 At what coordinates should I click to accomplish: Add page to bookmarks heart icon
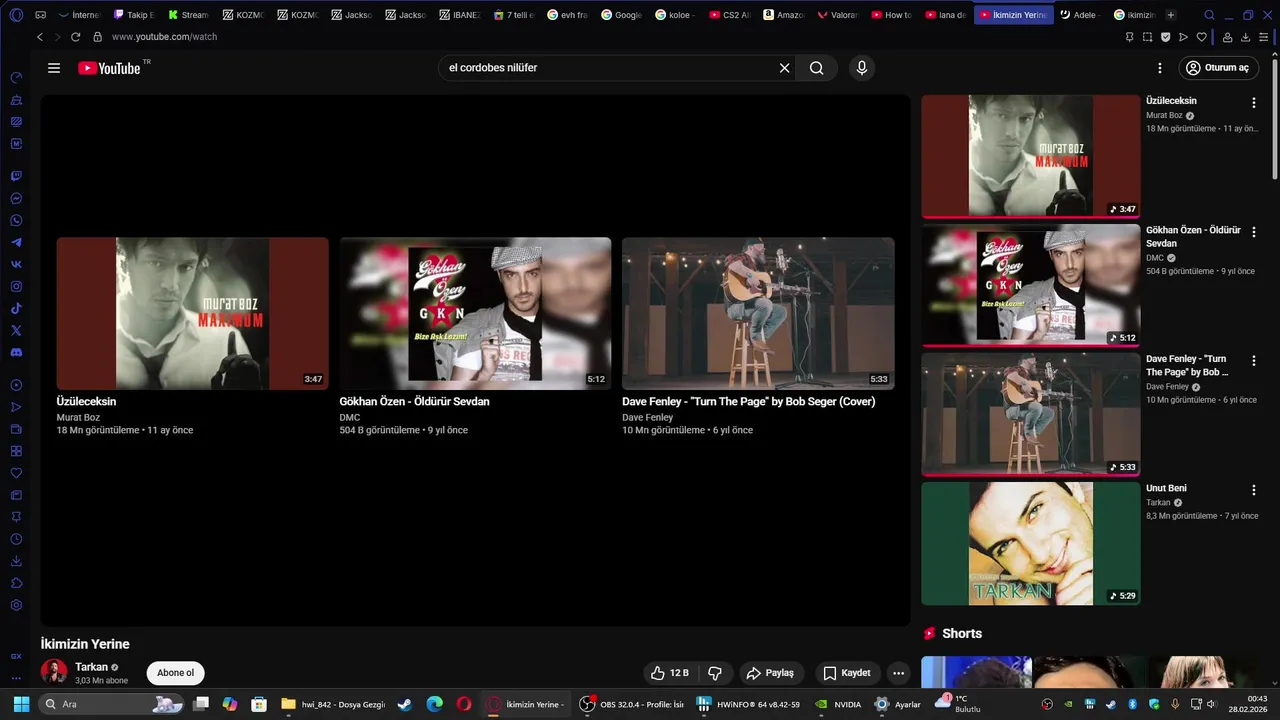pyautogui.click(x=1201, y=37)
